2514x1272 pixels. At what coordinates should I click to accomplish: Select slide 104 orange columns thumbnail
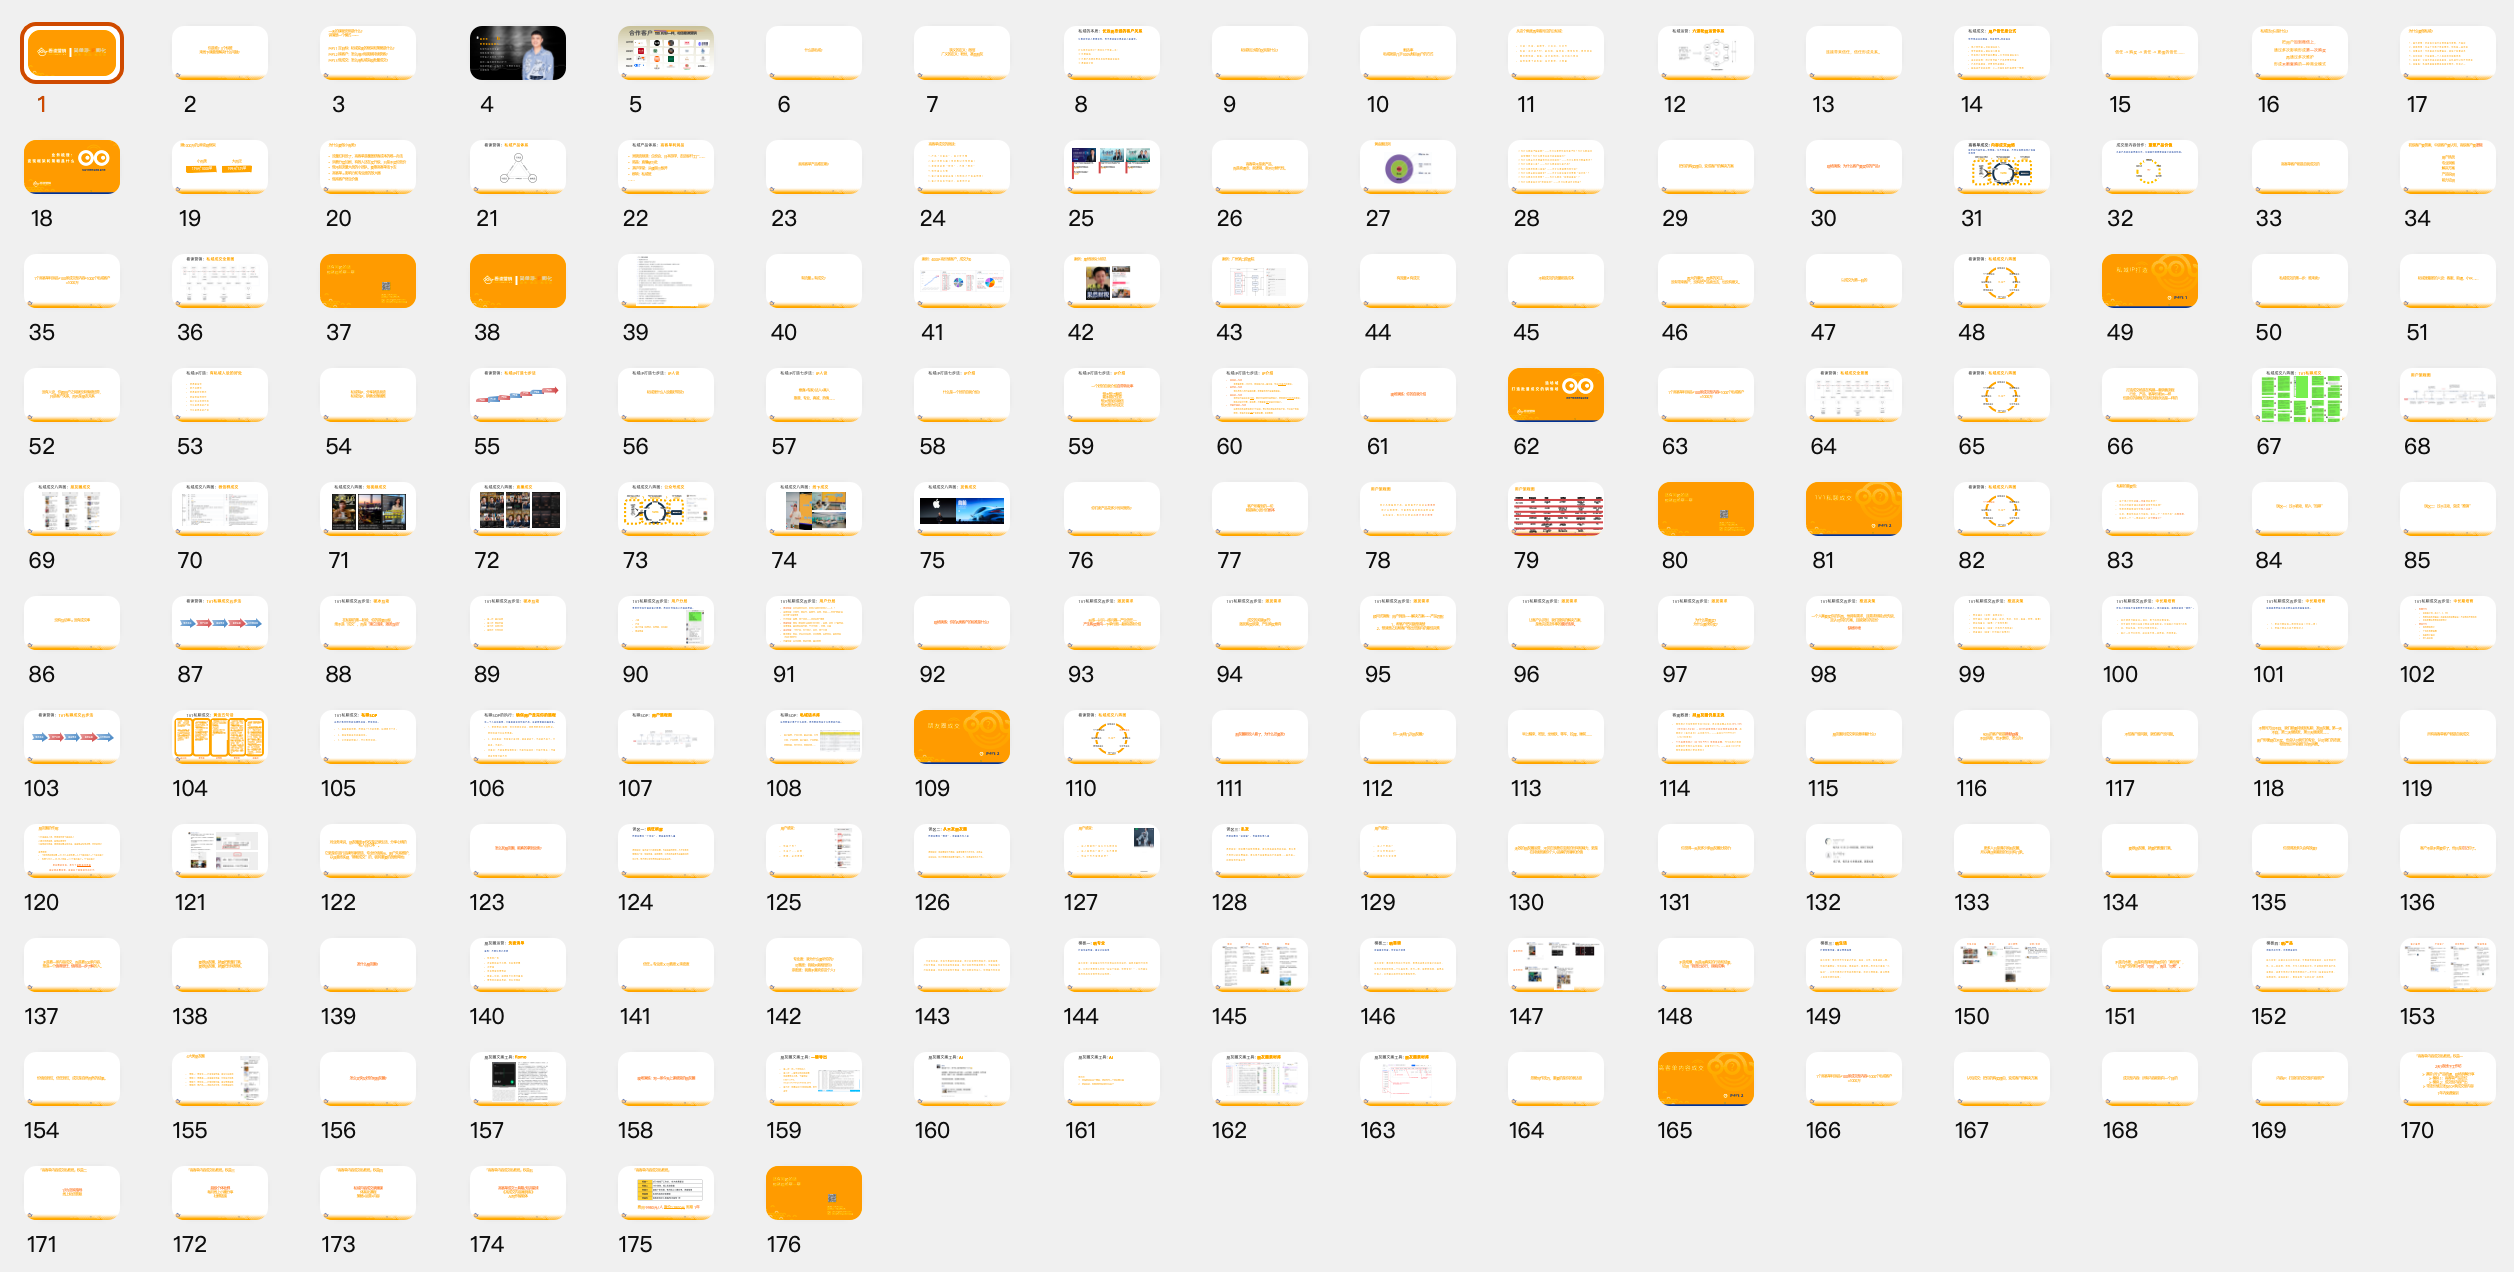220,736
